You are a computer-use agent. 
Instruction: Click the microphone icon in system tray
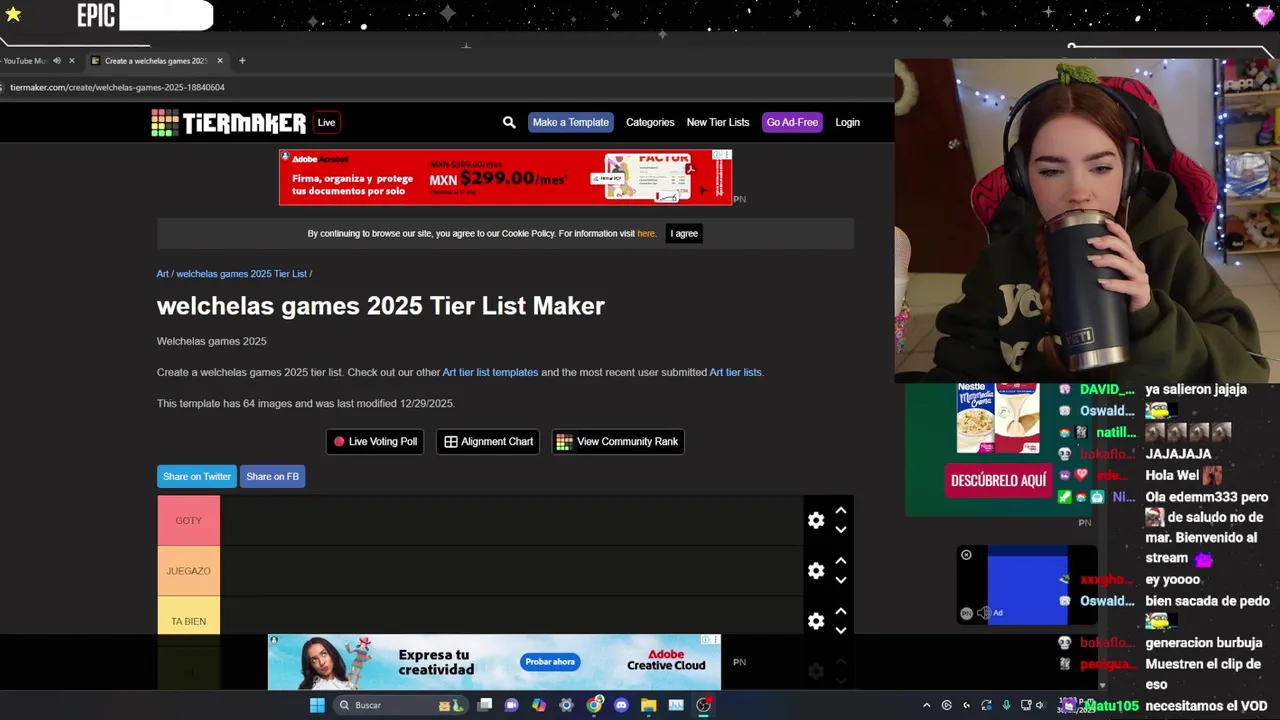1006,705
